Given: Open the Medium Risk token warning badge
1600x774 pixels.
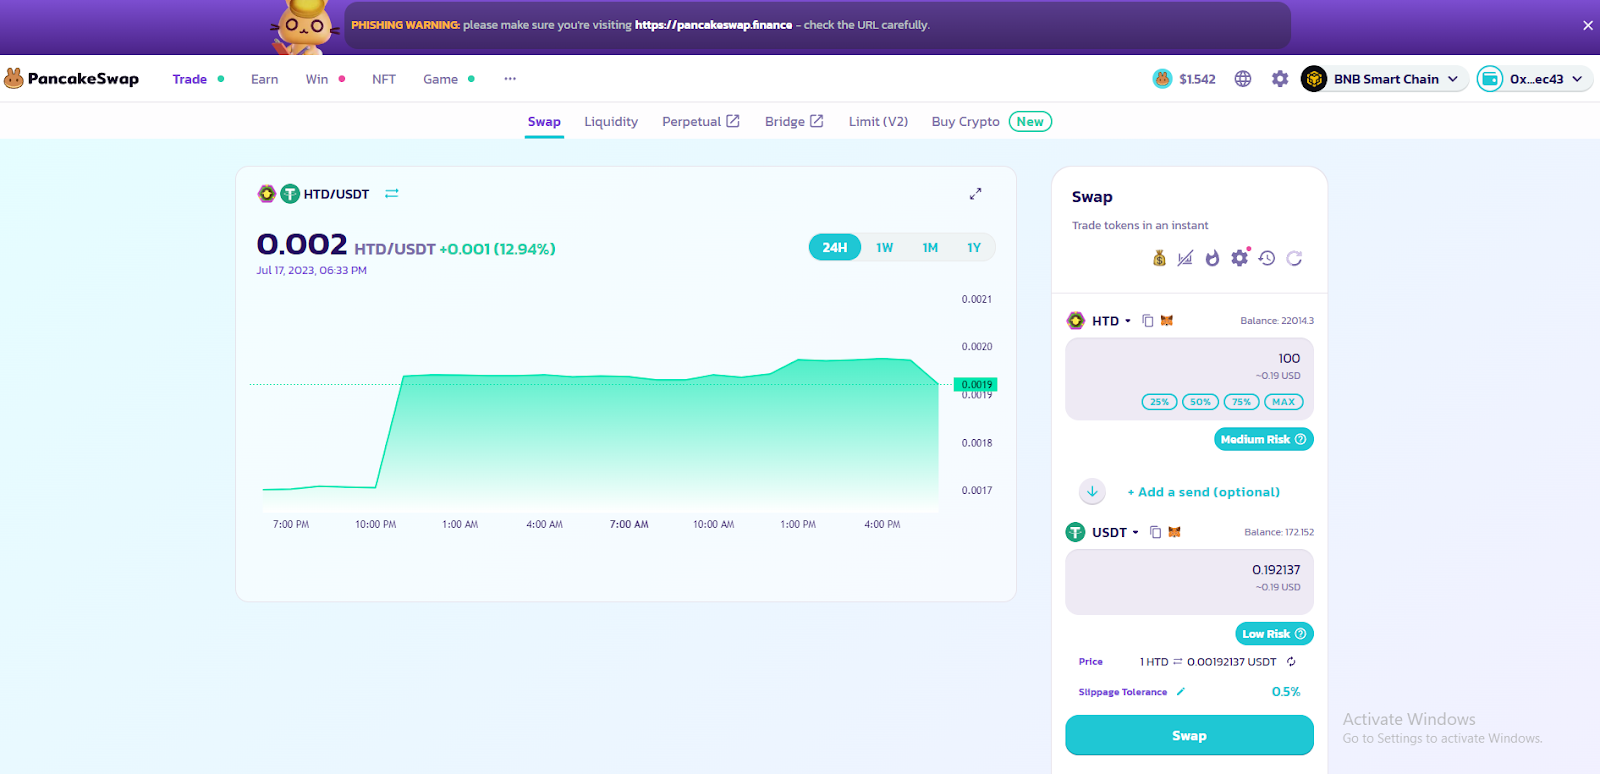Looking at the screenshot, I should [x=1264, y=439].
